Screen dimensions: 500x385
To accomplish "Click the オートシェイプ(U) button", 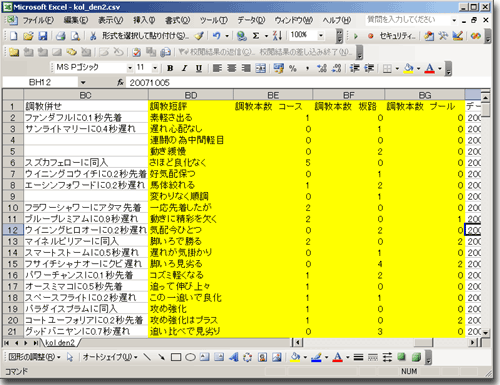I will click(110, 357).
